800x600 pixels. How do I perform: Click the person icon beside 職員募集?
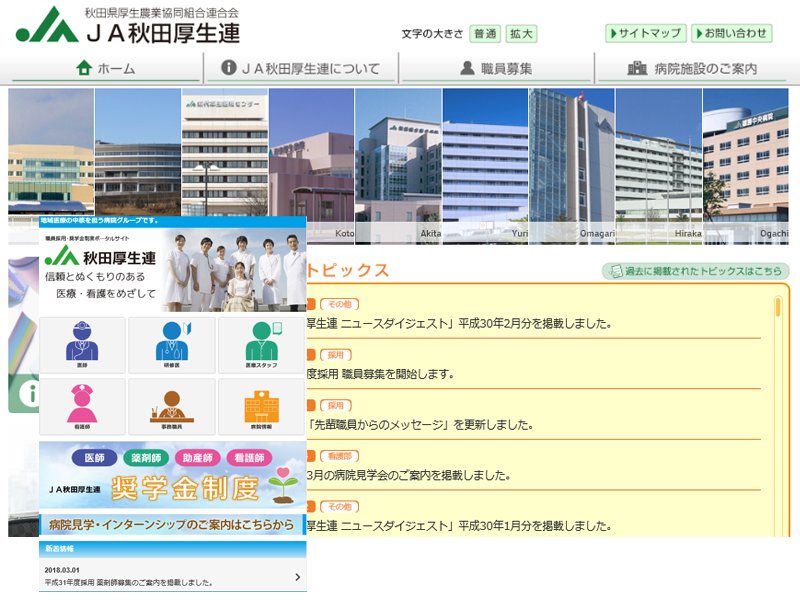tap(467, 68)
